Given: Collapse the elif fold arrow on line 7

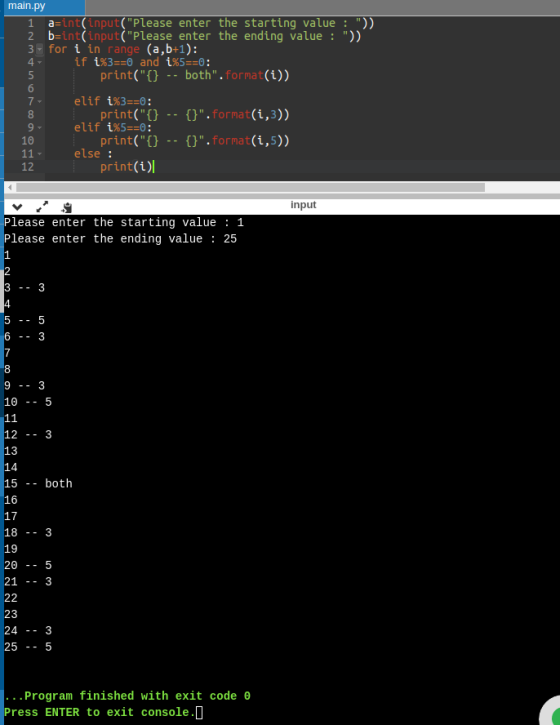Looking at the screenshot, I should [x=40, y=101].
